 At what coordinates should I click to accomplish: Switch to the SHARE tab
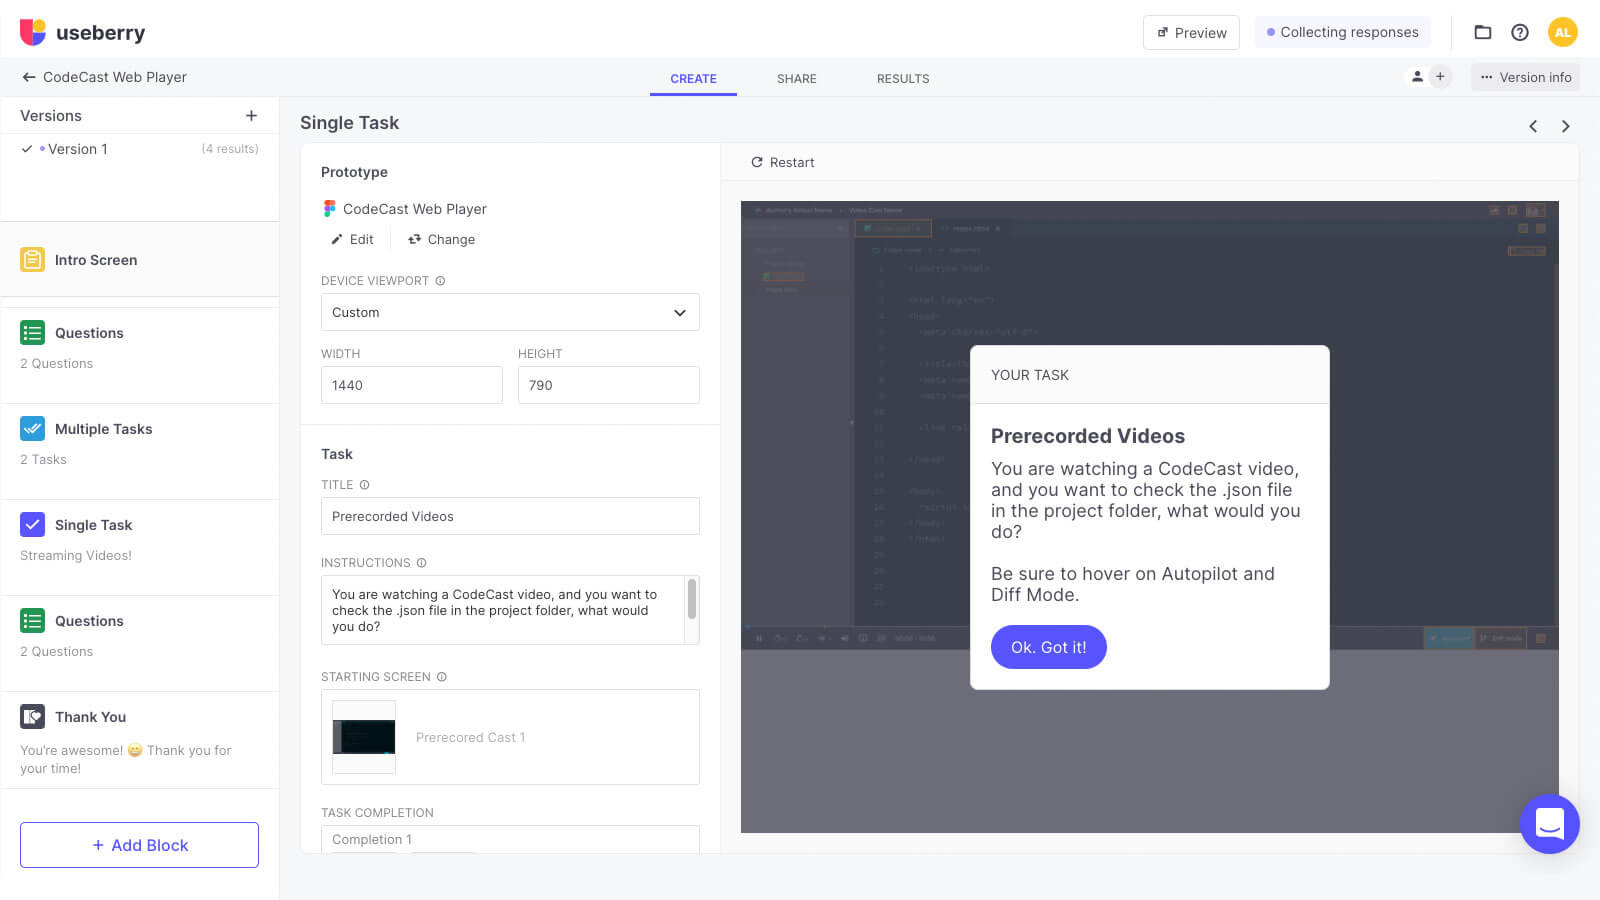coord(796,79)
